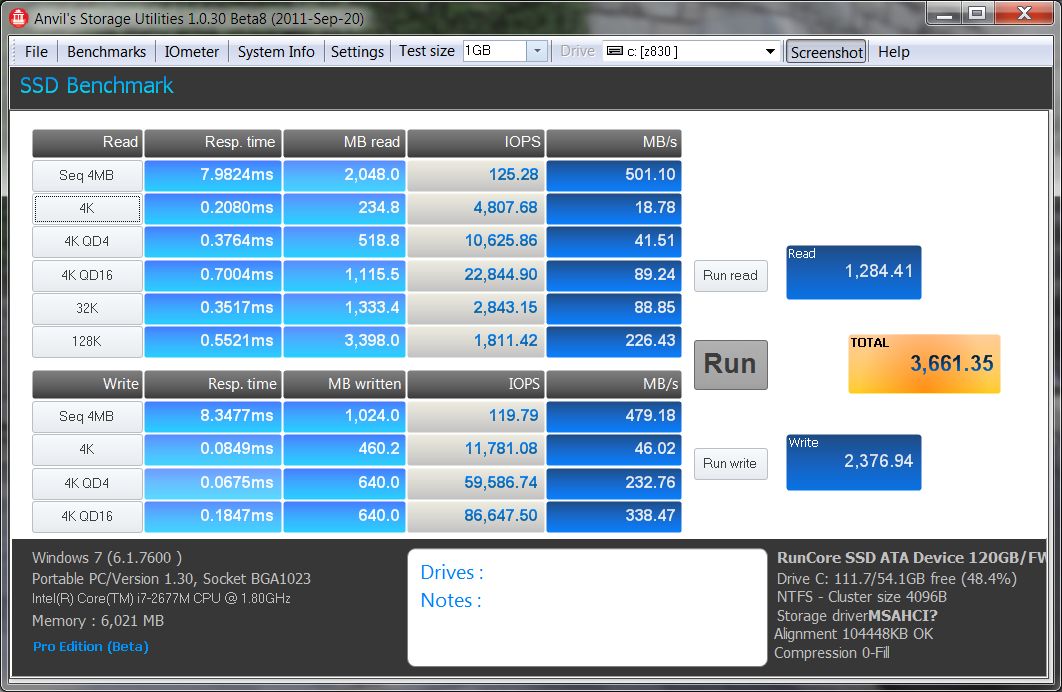Screen dimensions: 1062x692
Task: Click the orange TOTAL score panel
Action: point(923,363)
